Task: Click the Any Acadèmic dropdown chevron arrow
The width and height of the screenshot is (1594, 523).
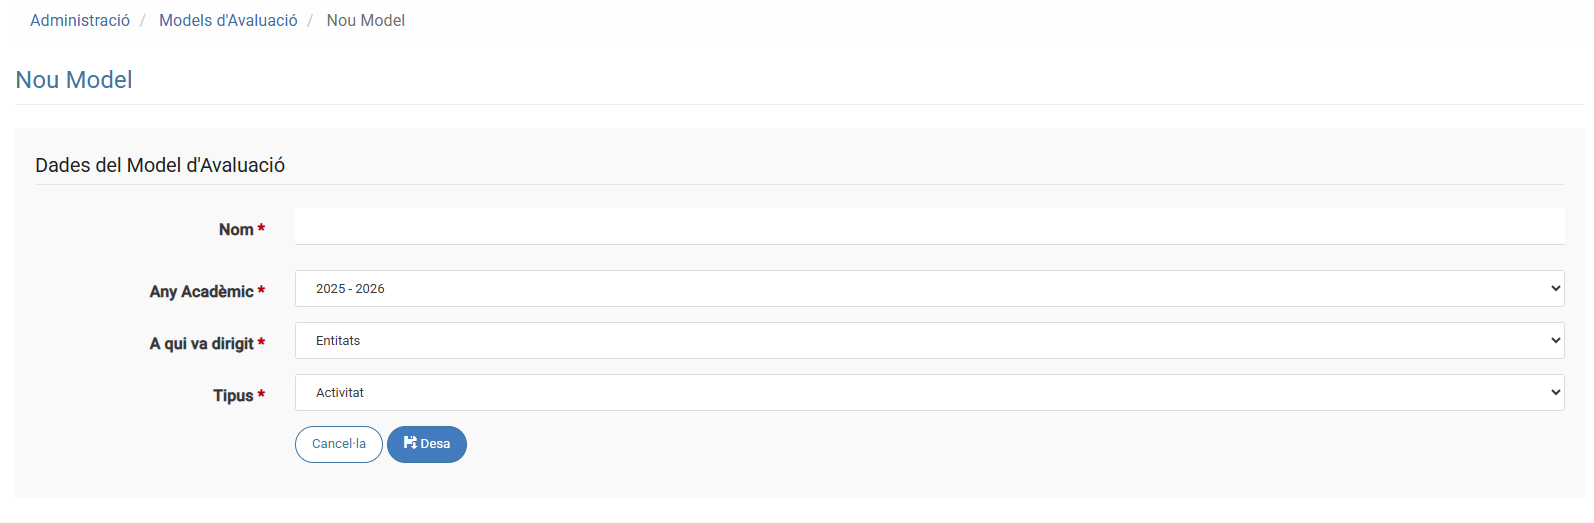Action: [1555, 289]
